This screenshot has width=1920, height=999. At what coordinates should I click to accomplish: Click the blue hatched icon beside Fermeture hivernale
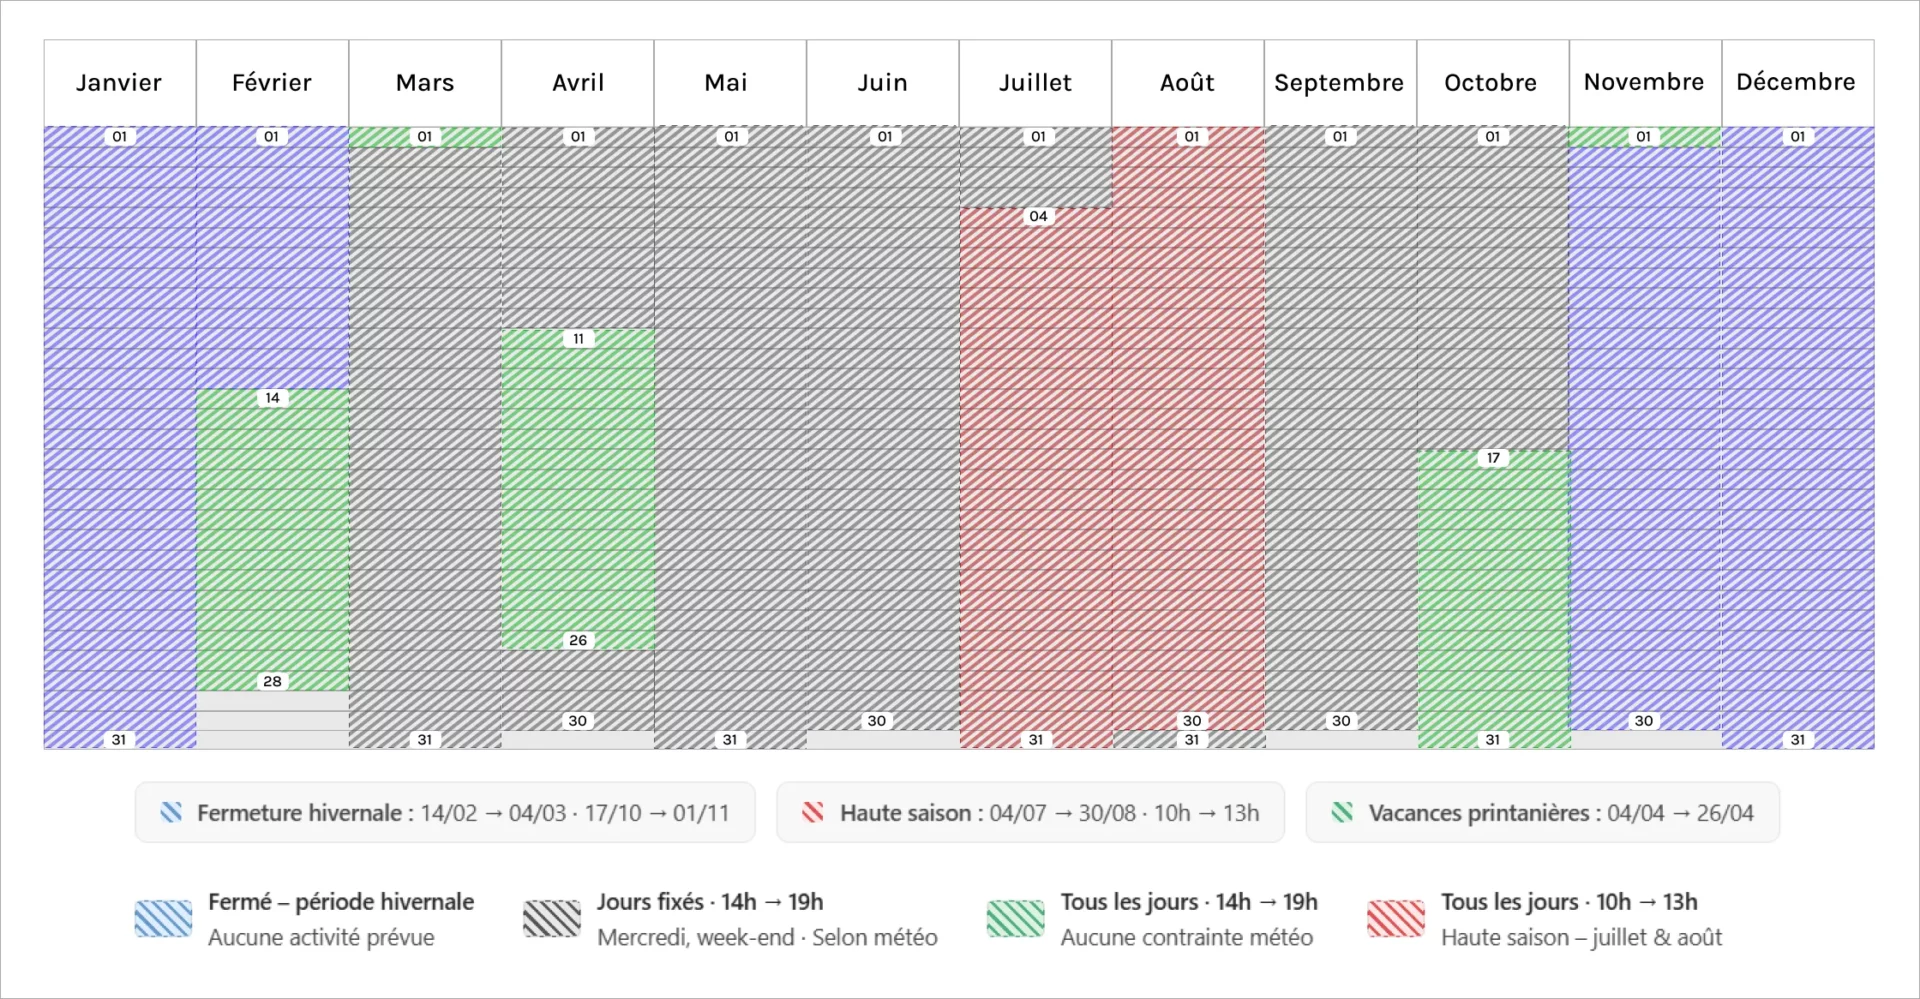pyautogui.click(x=171, y=812)
